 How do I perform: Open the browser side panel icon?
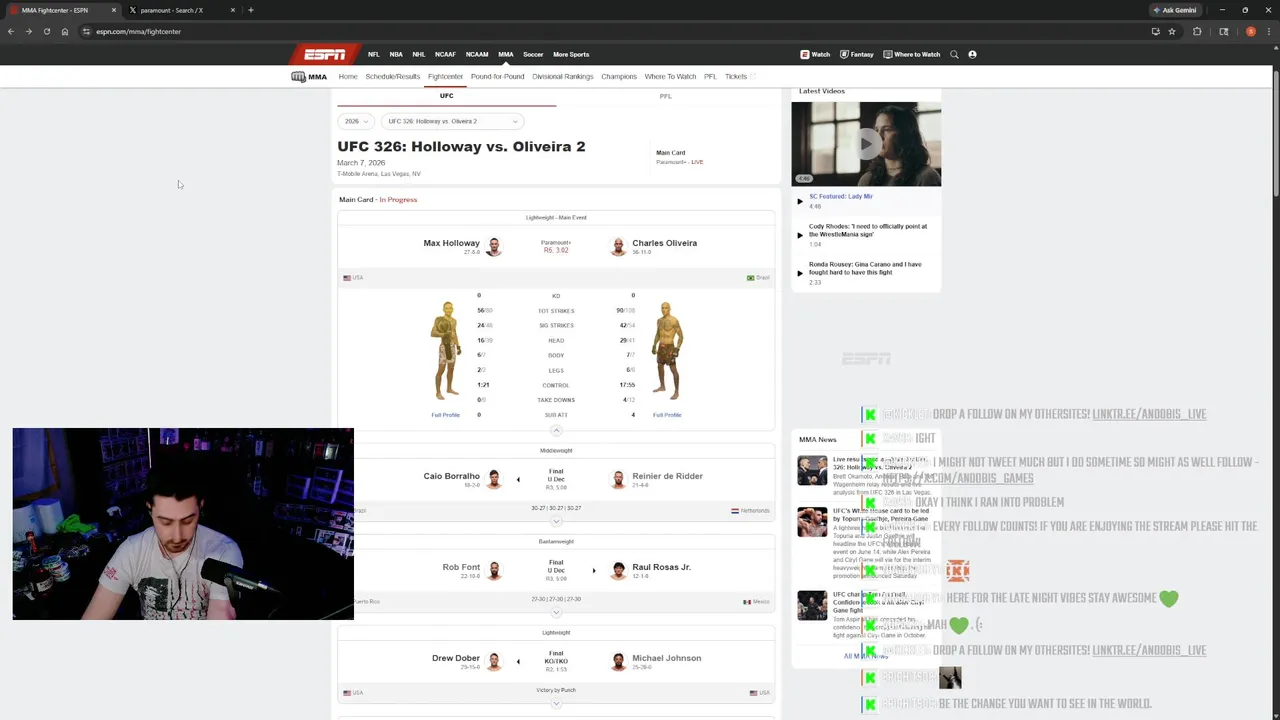(x=1223, y=31)
